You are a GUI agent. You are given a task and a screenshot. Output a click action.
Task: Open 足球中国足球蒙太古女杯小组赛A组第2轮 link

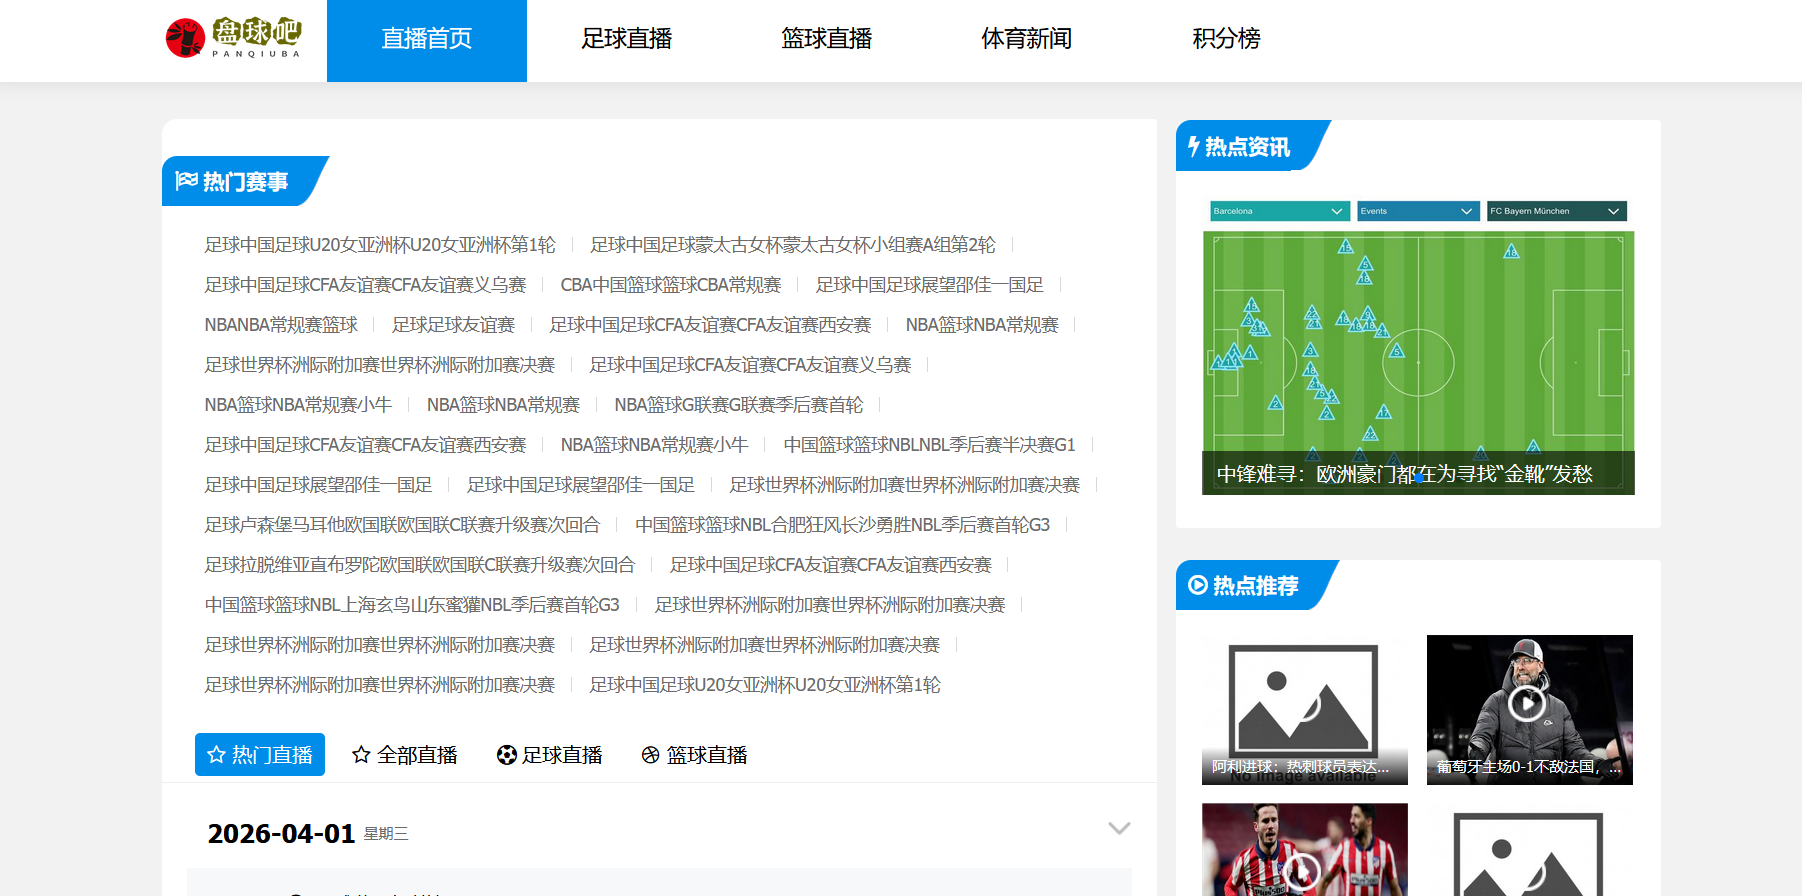point(793,245)
